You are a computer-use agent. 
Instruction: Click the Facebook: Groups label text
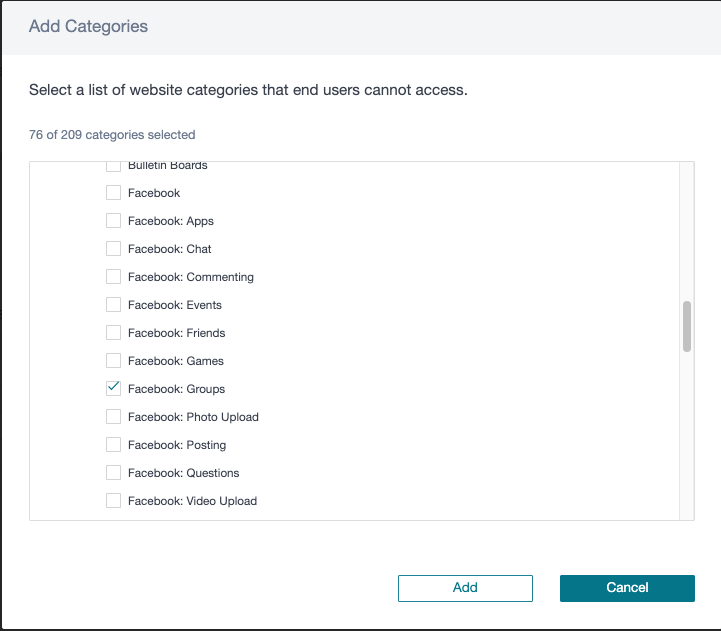click(176, 389)
